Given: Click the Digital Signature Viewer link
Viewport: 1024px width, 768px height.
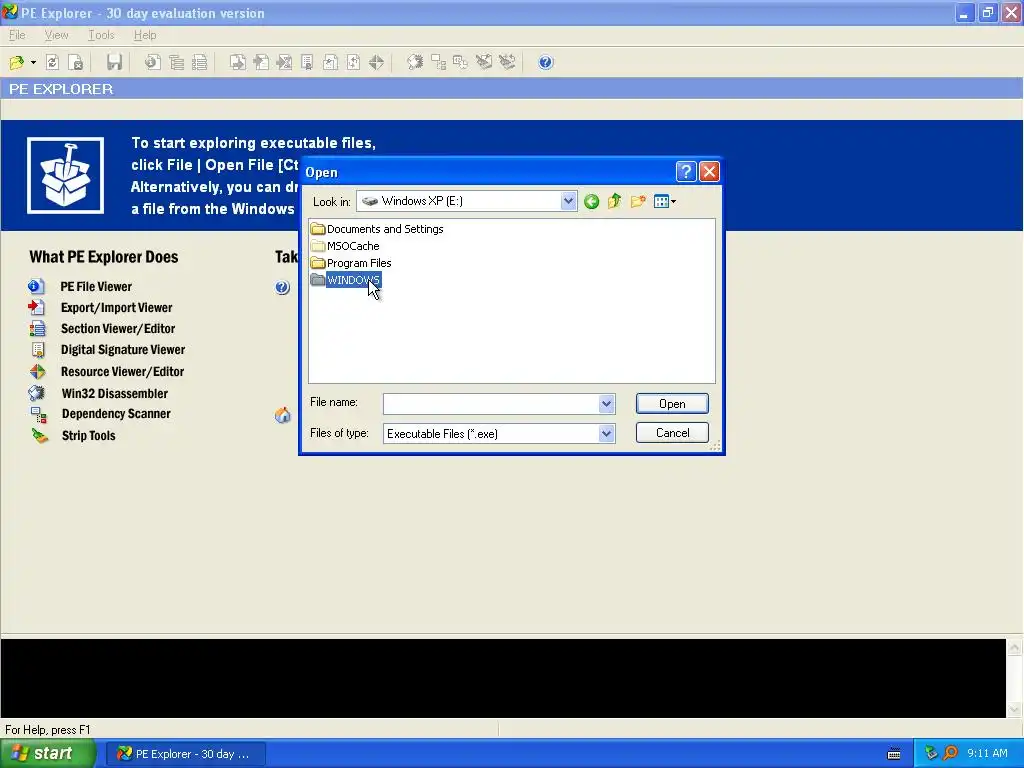Looking at the screenshot, I should [x=123, y=349].
